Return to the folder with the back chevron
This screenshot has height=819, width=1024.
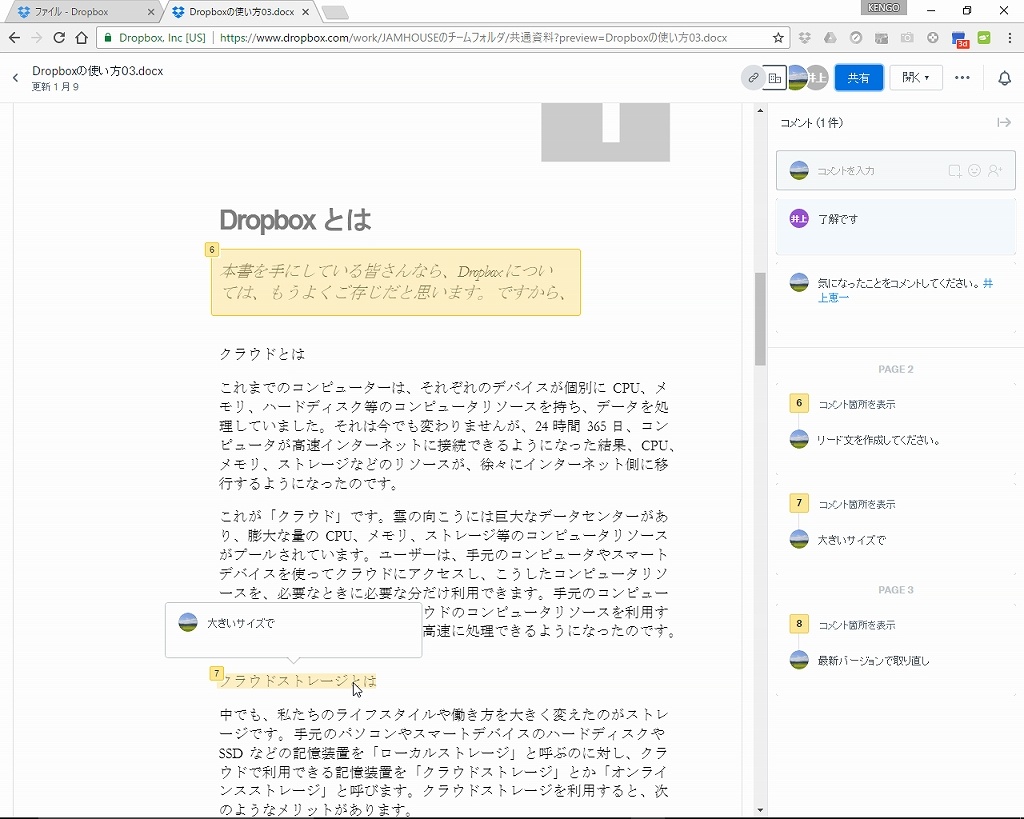pyautogui.click(x=16, y=78)
